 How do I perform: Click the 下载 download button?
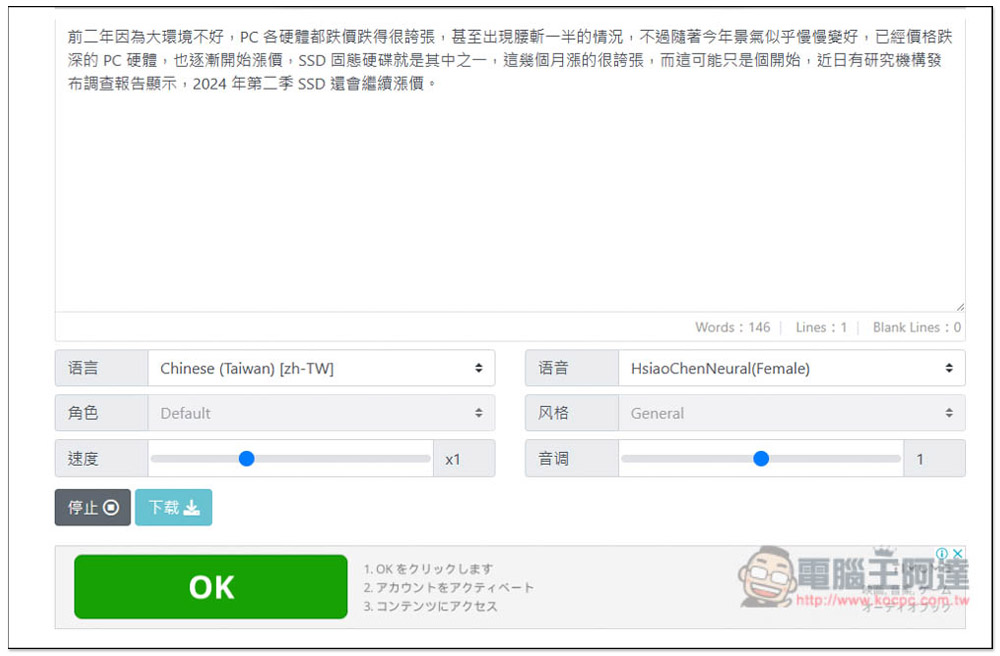click(173, 507)
